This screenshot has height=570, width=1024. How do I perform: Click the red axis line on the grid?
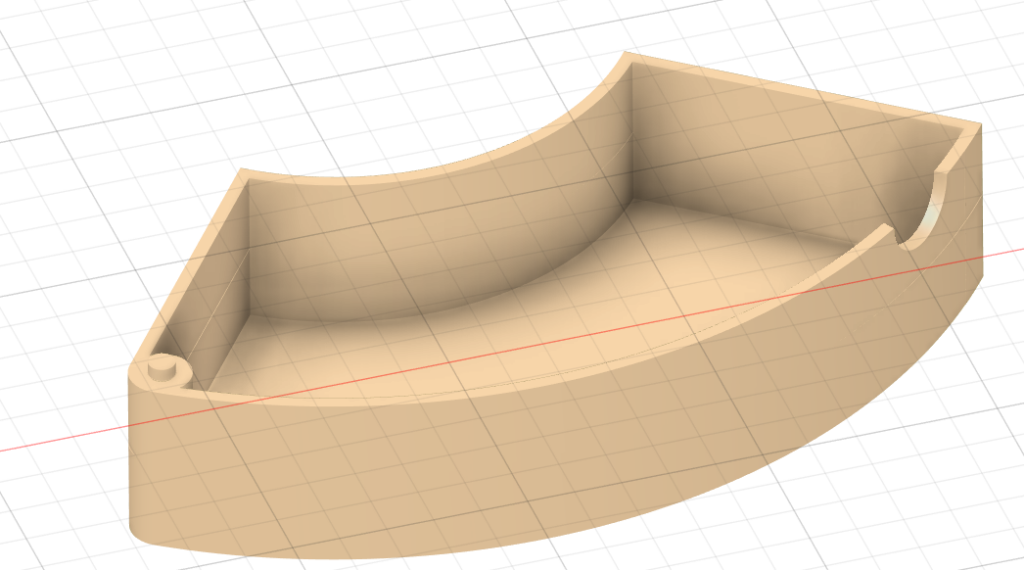click(x=60, y=438)
